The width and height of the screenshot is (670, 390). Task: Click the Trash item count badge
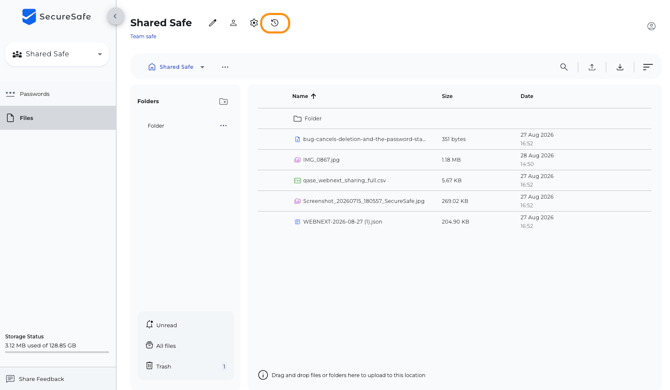[224, 367]
